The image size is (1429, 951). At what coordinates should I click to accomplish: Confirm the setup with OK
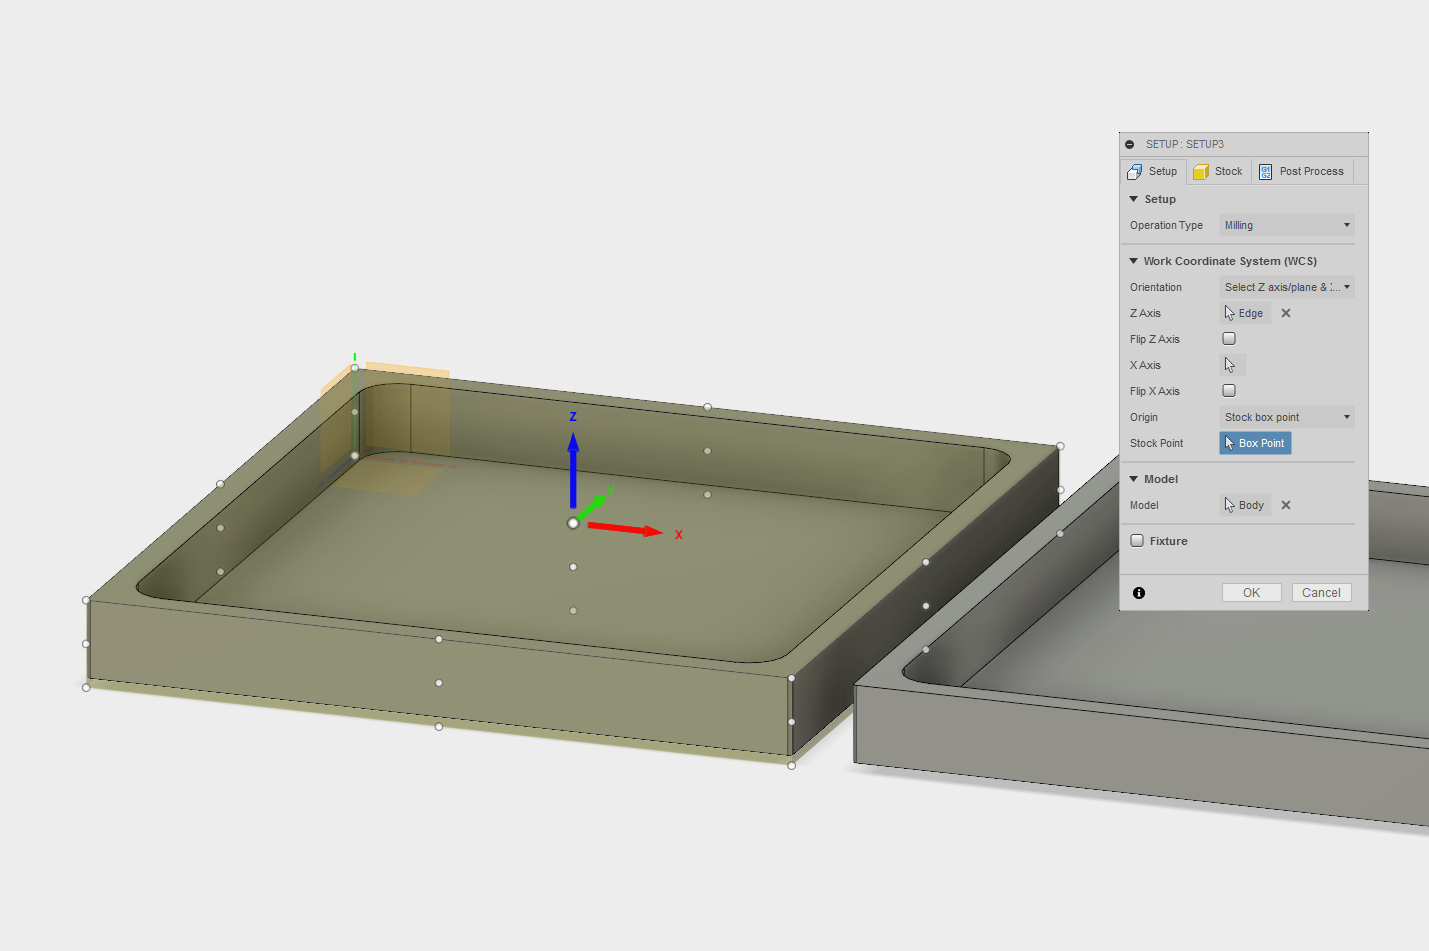1252,593
